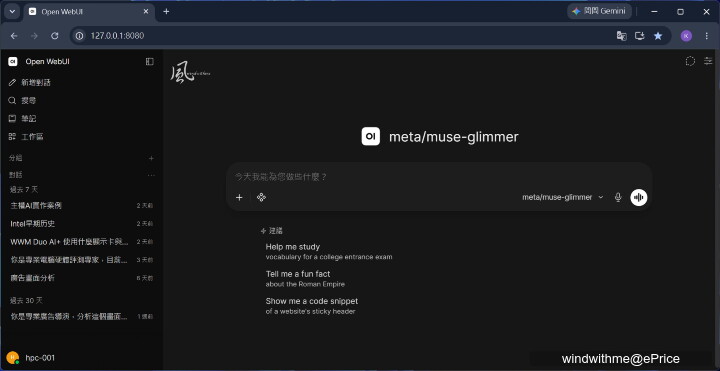720x371 pixels.
Task: Open the 廣告畫面分析 chat
Action: click(82, 278)
